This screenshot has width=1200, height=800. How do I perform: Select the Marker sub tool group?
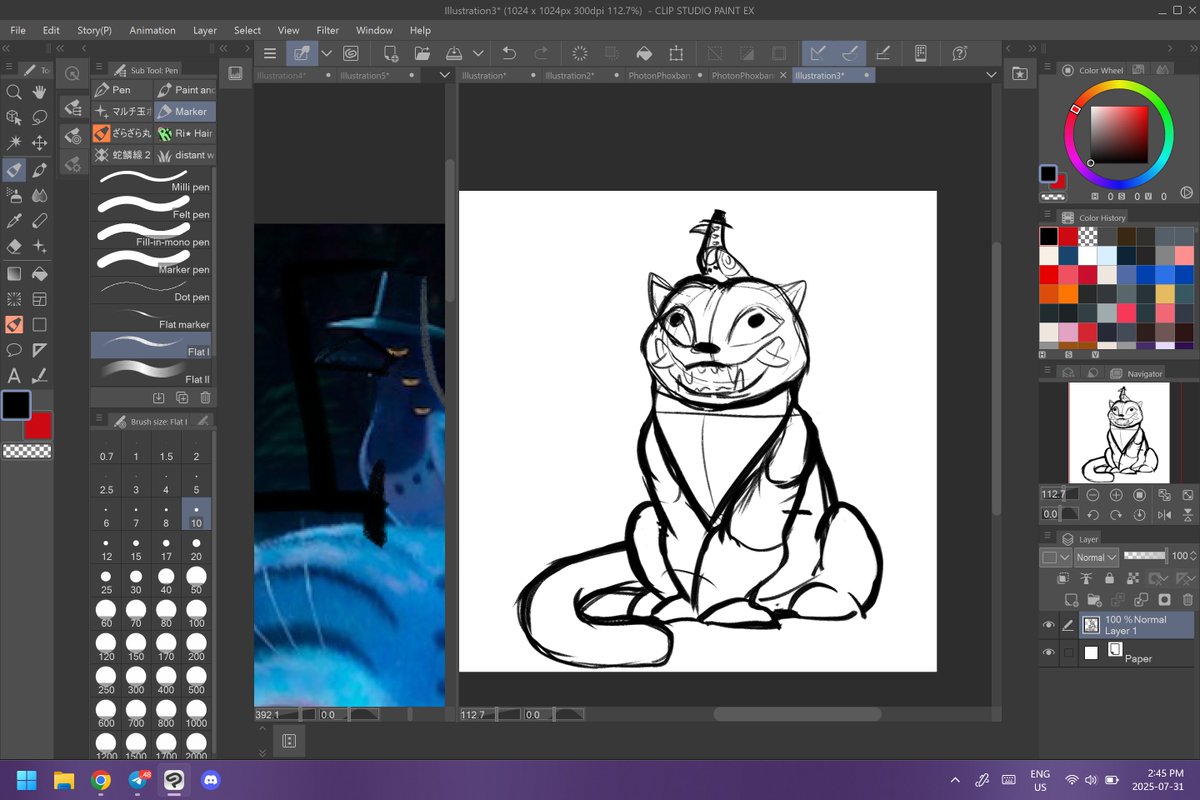pos(185,112)
